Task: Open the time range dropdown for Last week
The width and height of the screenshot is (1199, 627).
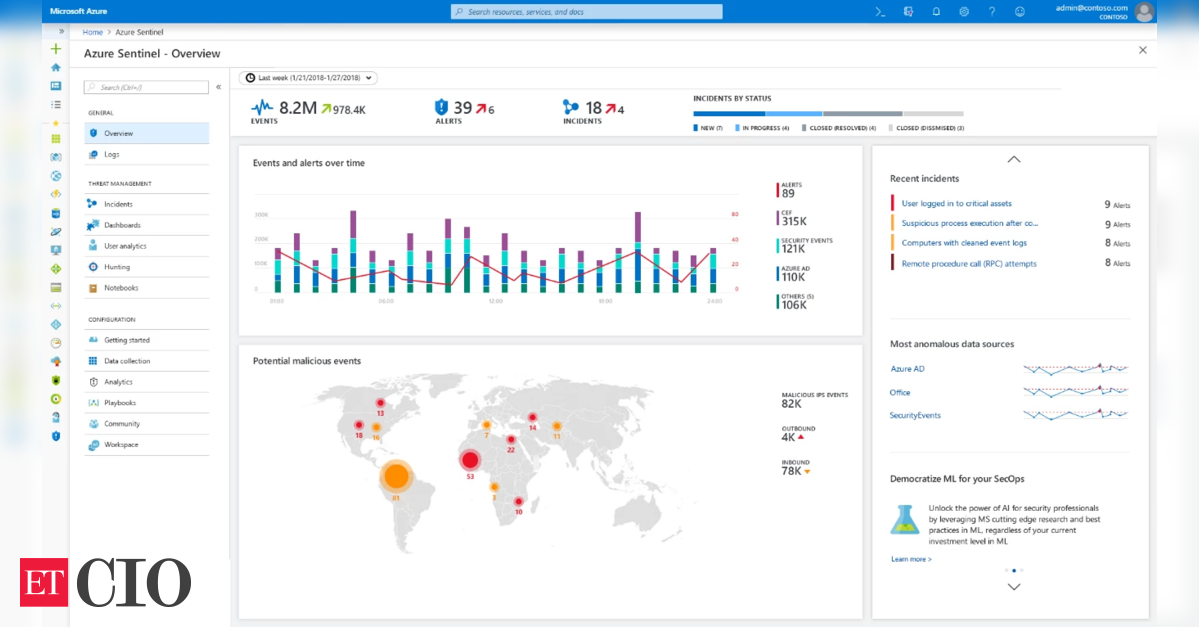Action: tap(308, 77)
